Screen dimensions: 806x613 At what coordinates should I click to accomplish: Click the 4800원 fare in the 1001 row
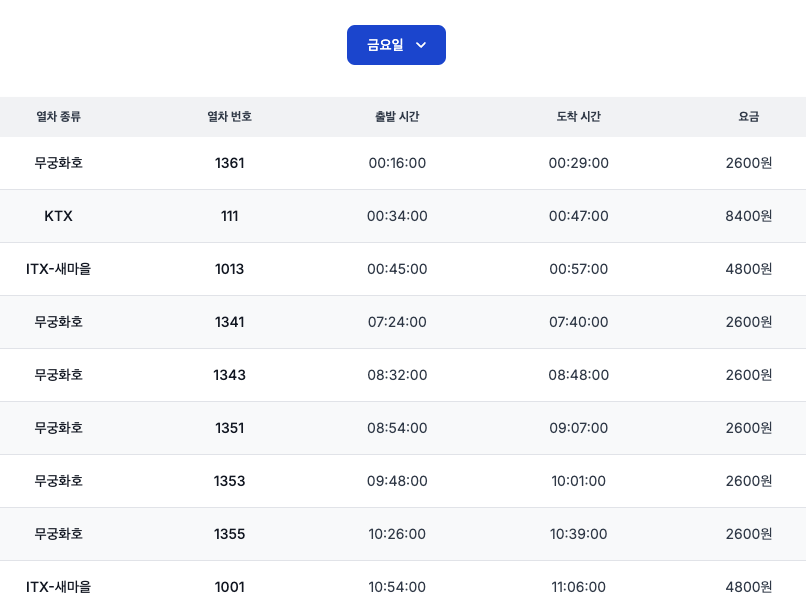(749, 586)
